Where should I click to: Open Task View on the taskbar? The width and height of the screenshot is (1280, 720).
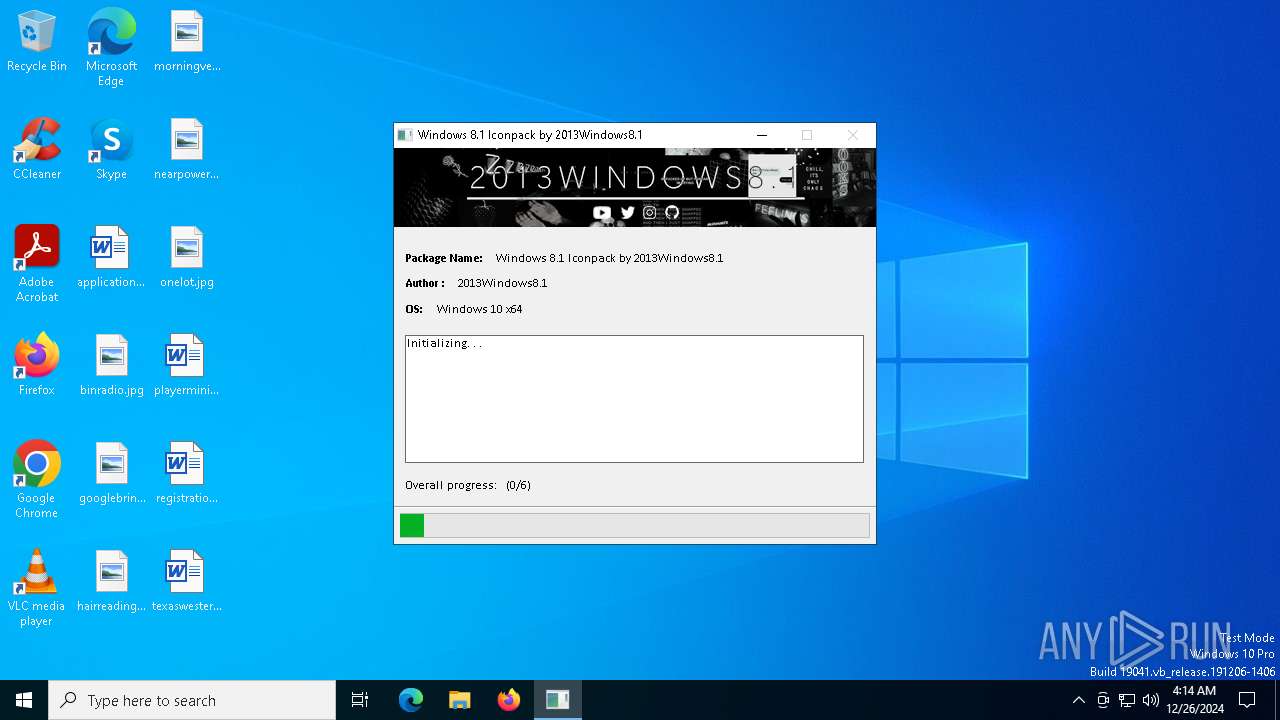pyautogui.click(x=360, y=700)
